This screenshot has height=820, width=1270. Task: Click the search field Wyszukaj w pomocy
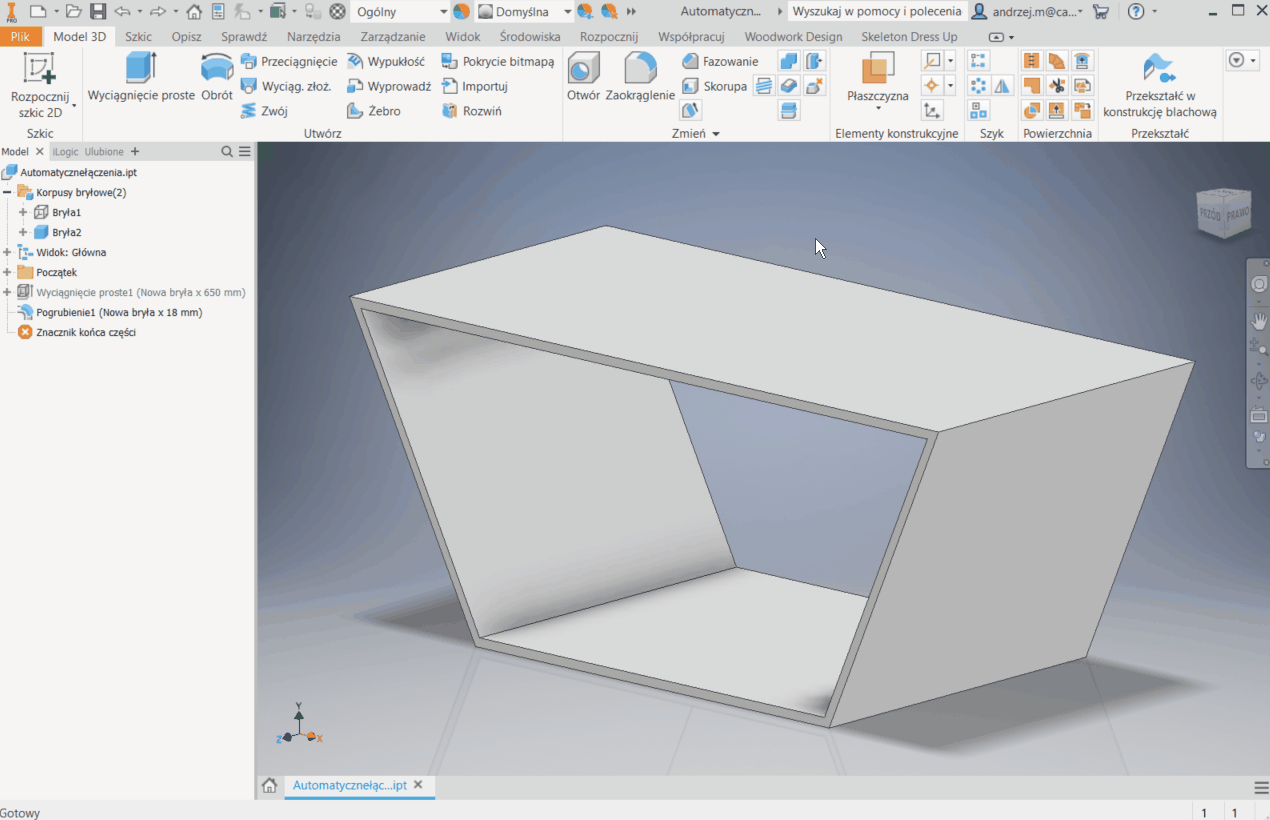pyautogui.click(x=876, y=12)
